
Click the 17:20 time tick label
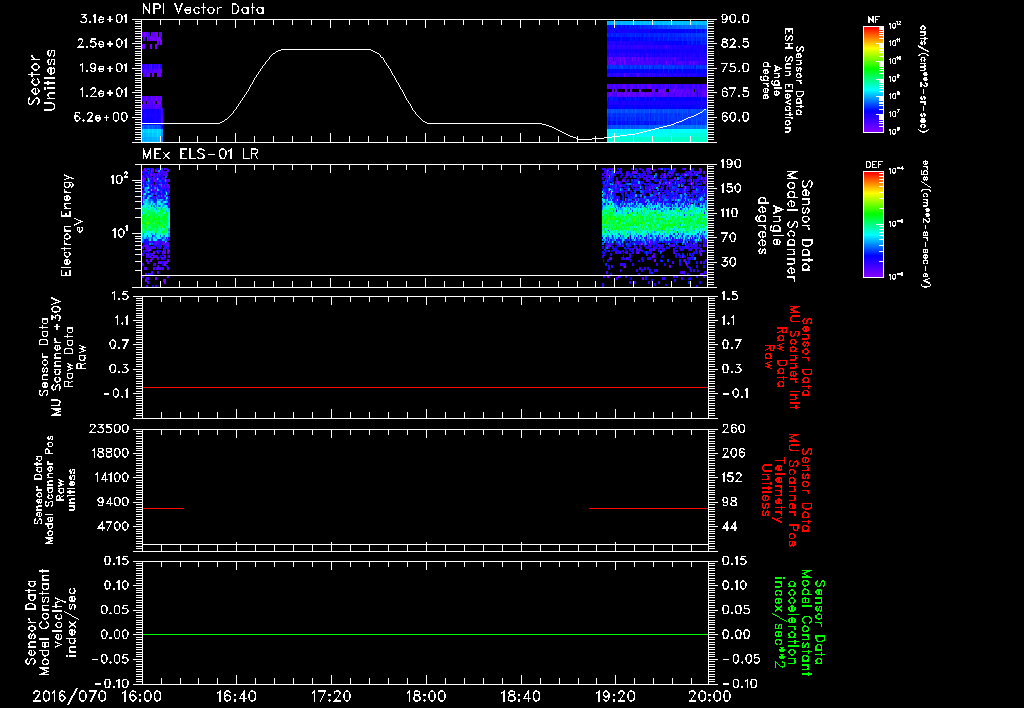(331, 696)
